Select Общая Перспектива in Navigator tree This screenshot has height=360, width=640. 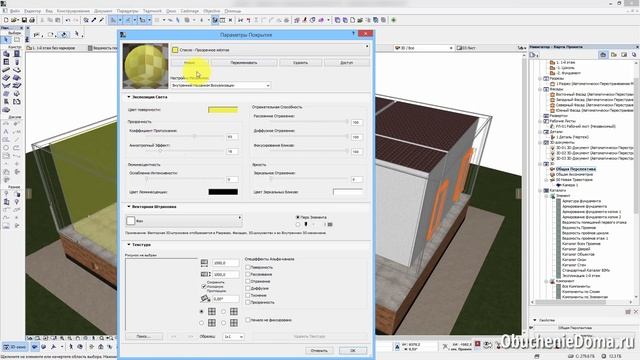click(x=576, y=169)
